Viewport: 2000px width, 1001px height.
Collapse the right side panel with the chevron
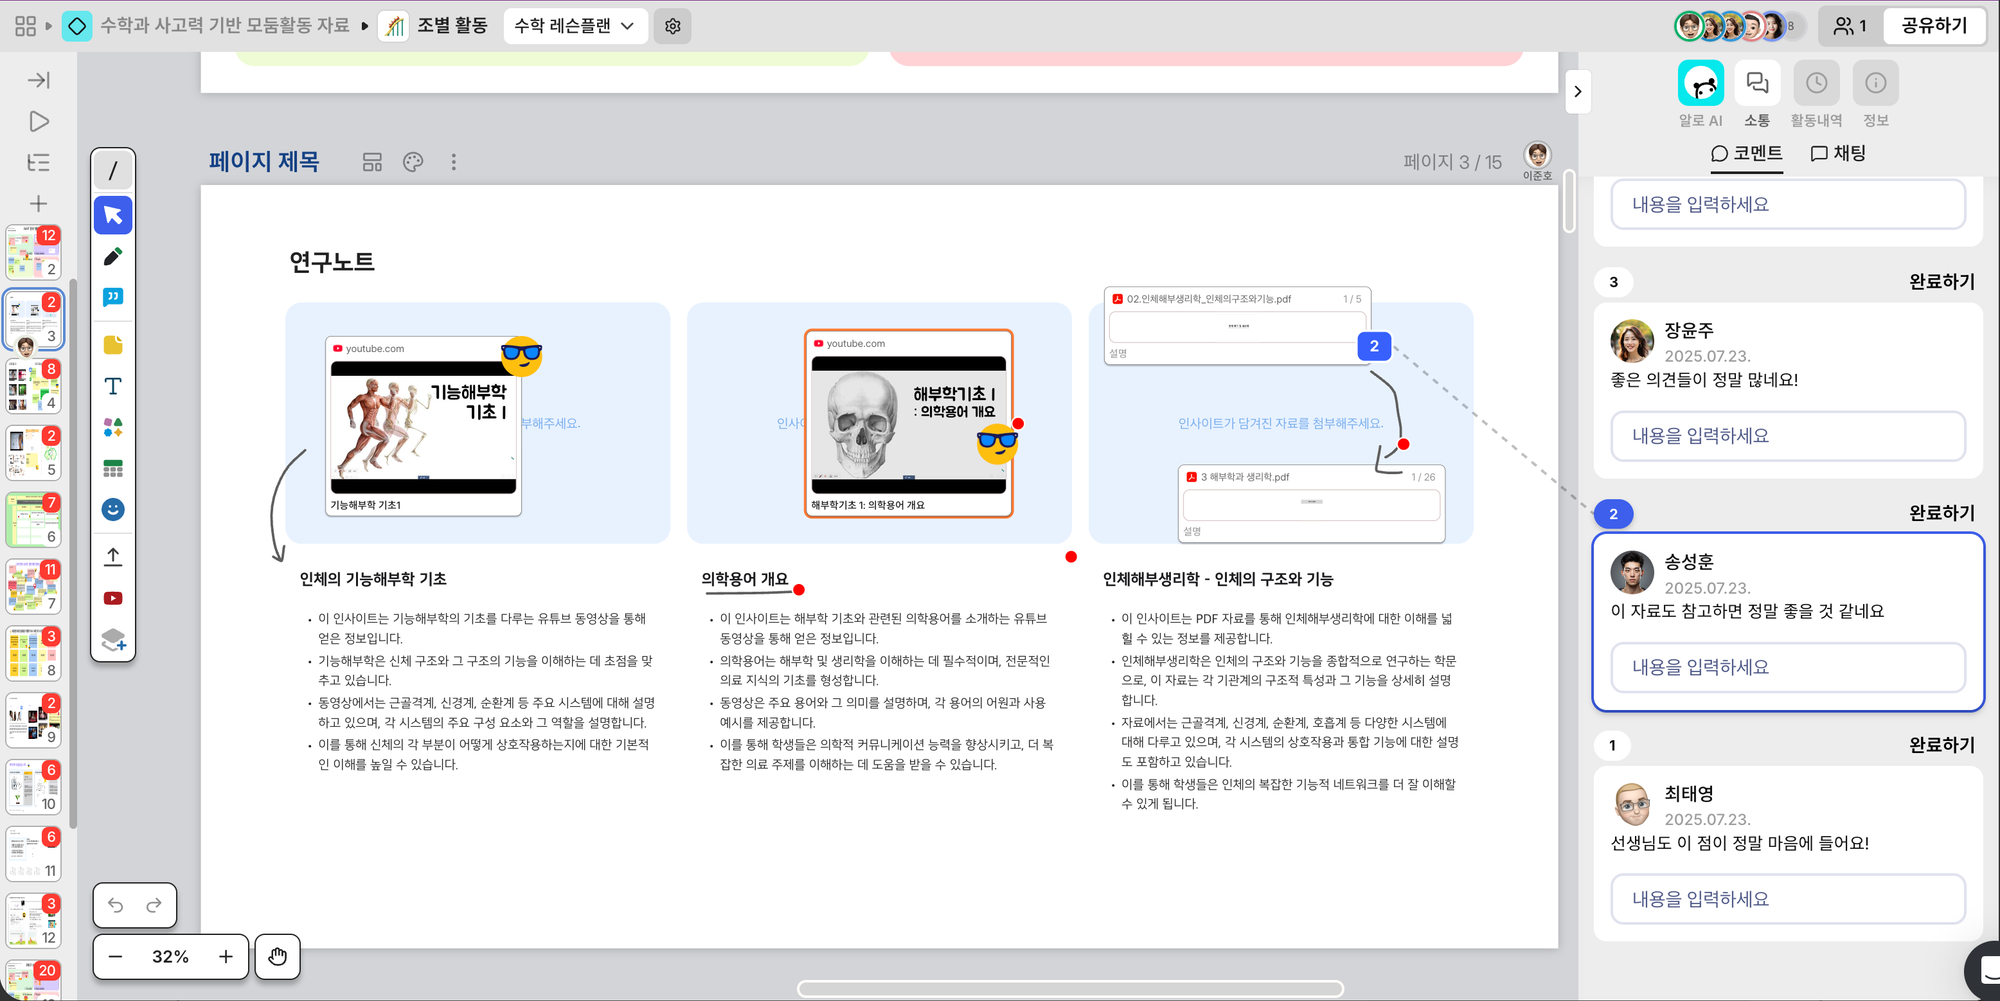pyautogui.click(x=1577, y=92)
